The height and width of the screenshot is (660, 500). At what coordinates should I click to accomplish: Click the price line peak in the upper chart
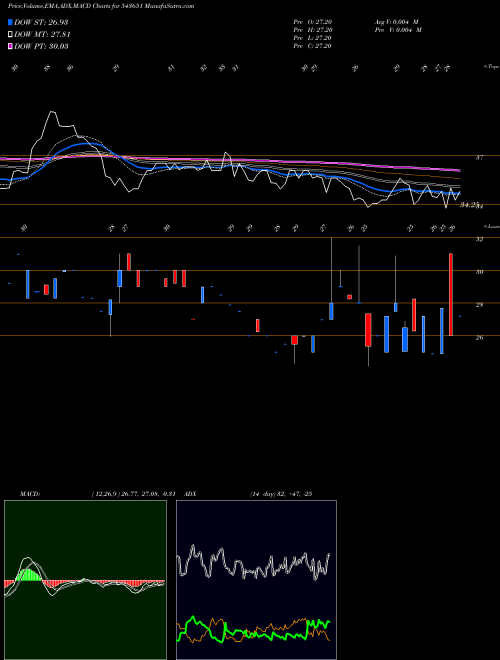coord(52,112)
